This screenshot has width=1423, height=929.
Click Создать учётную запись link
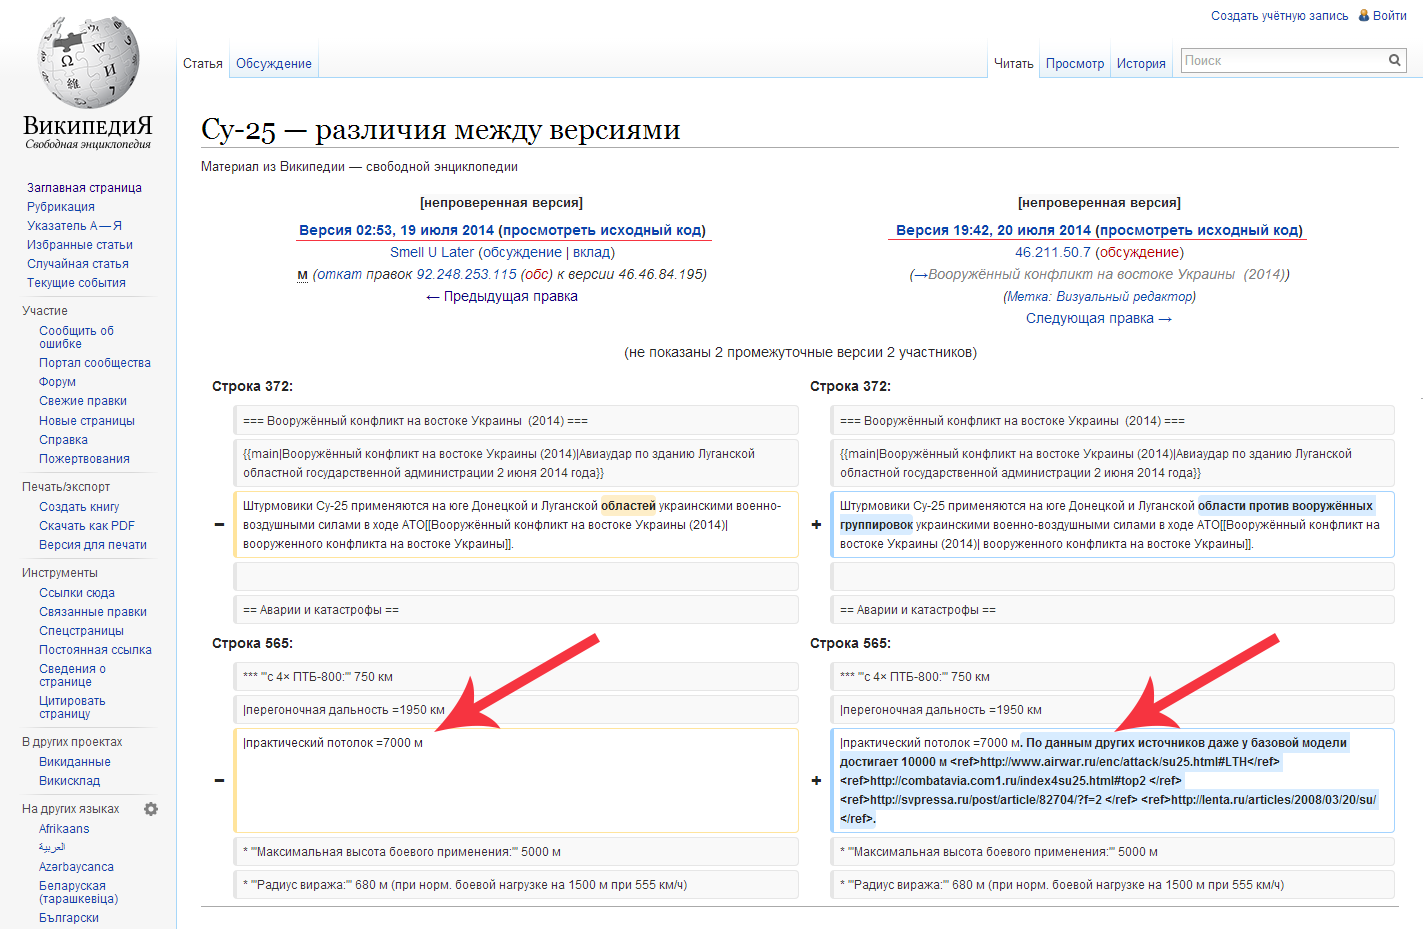[x=1279, y=15]
